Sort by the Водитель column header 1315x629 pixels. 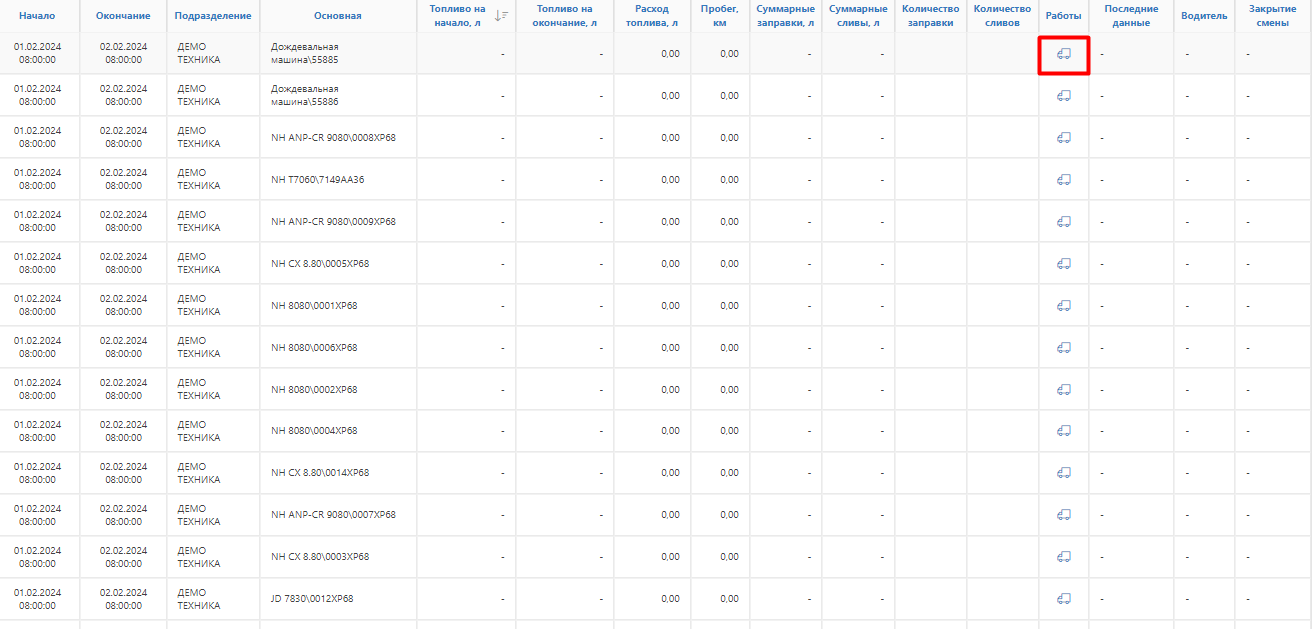1204,16
